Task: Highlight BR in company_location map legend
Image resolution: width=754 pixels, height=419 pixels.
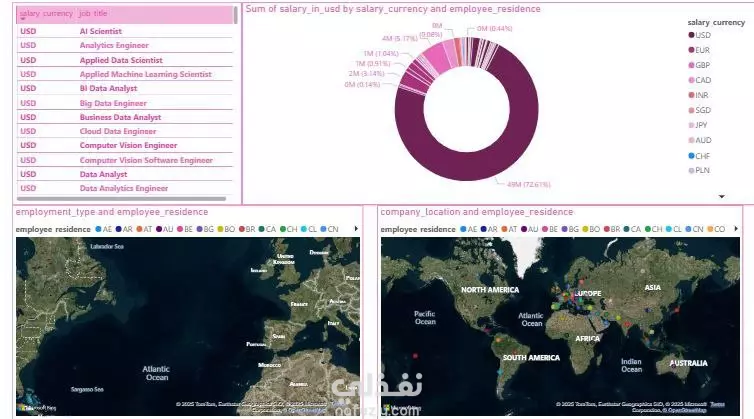Action: click(x=612, y=229)
